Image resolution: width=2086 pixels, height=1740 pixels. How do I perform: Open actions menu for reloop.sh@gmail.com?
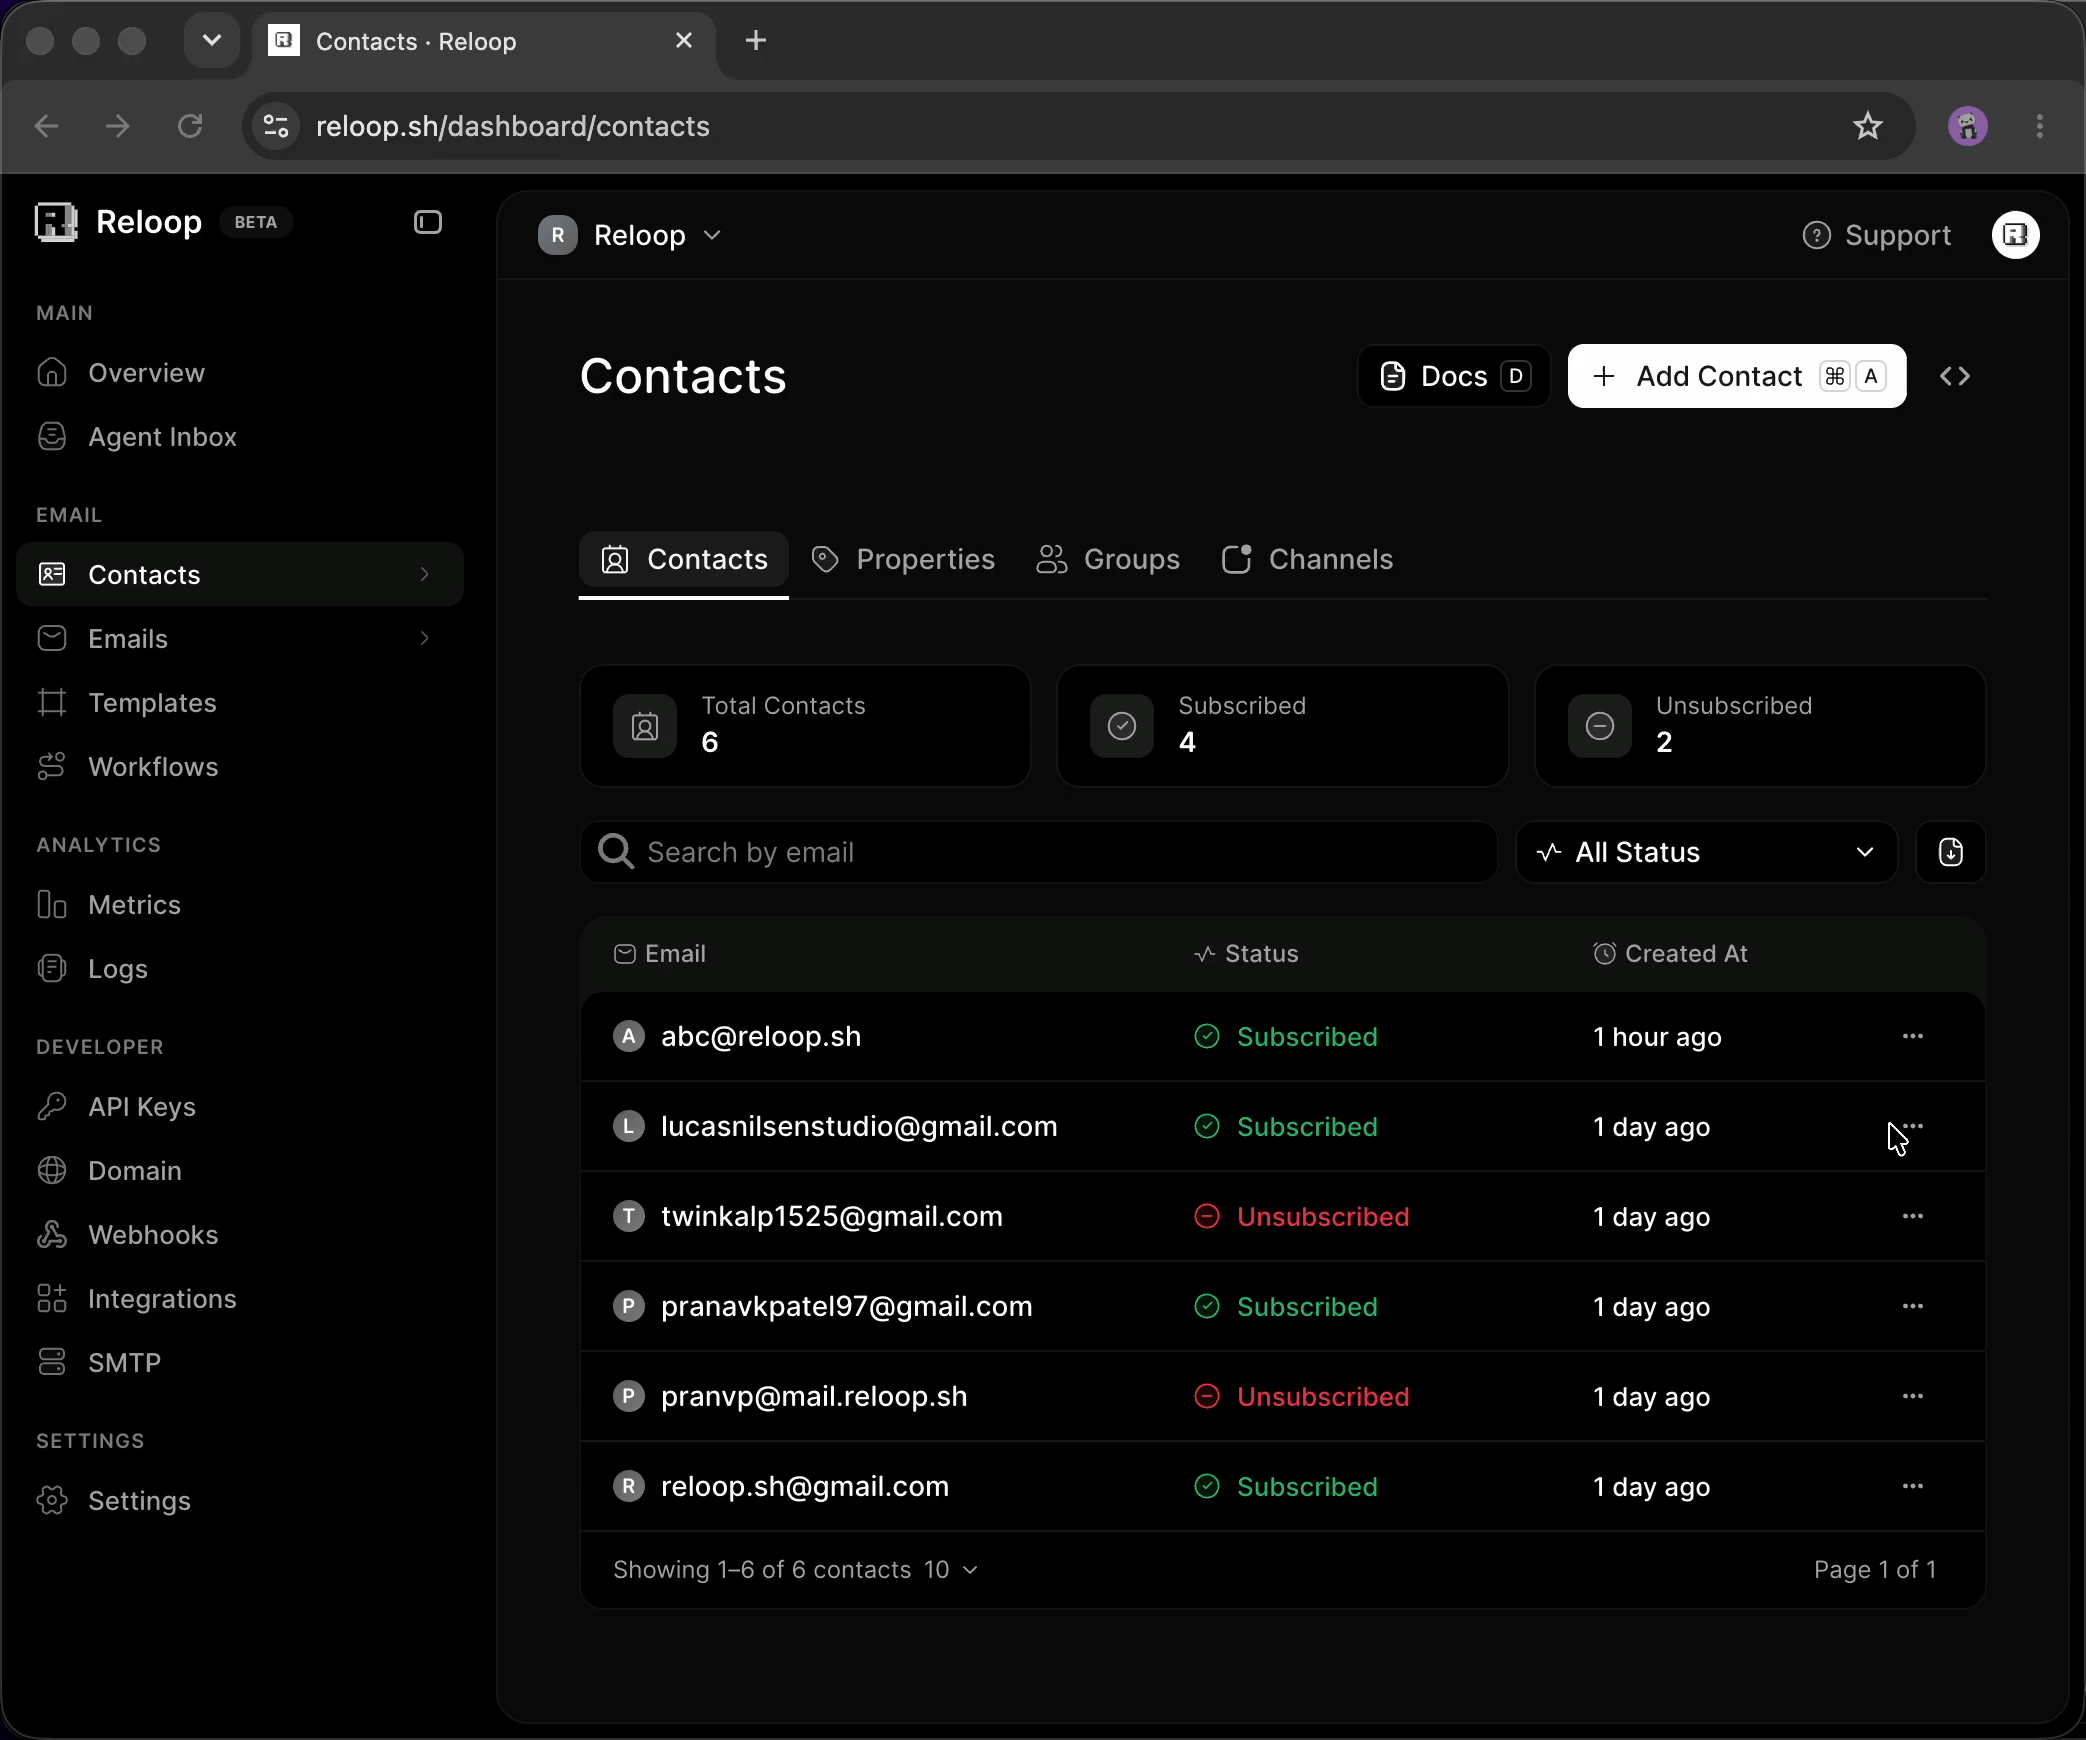1912,1486
